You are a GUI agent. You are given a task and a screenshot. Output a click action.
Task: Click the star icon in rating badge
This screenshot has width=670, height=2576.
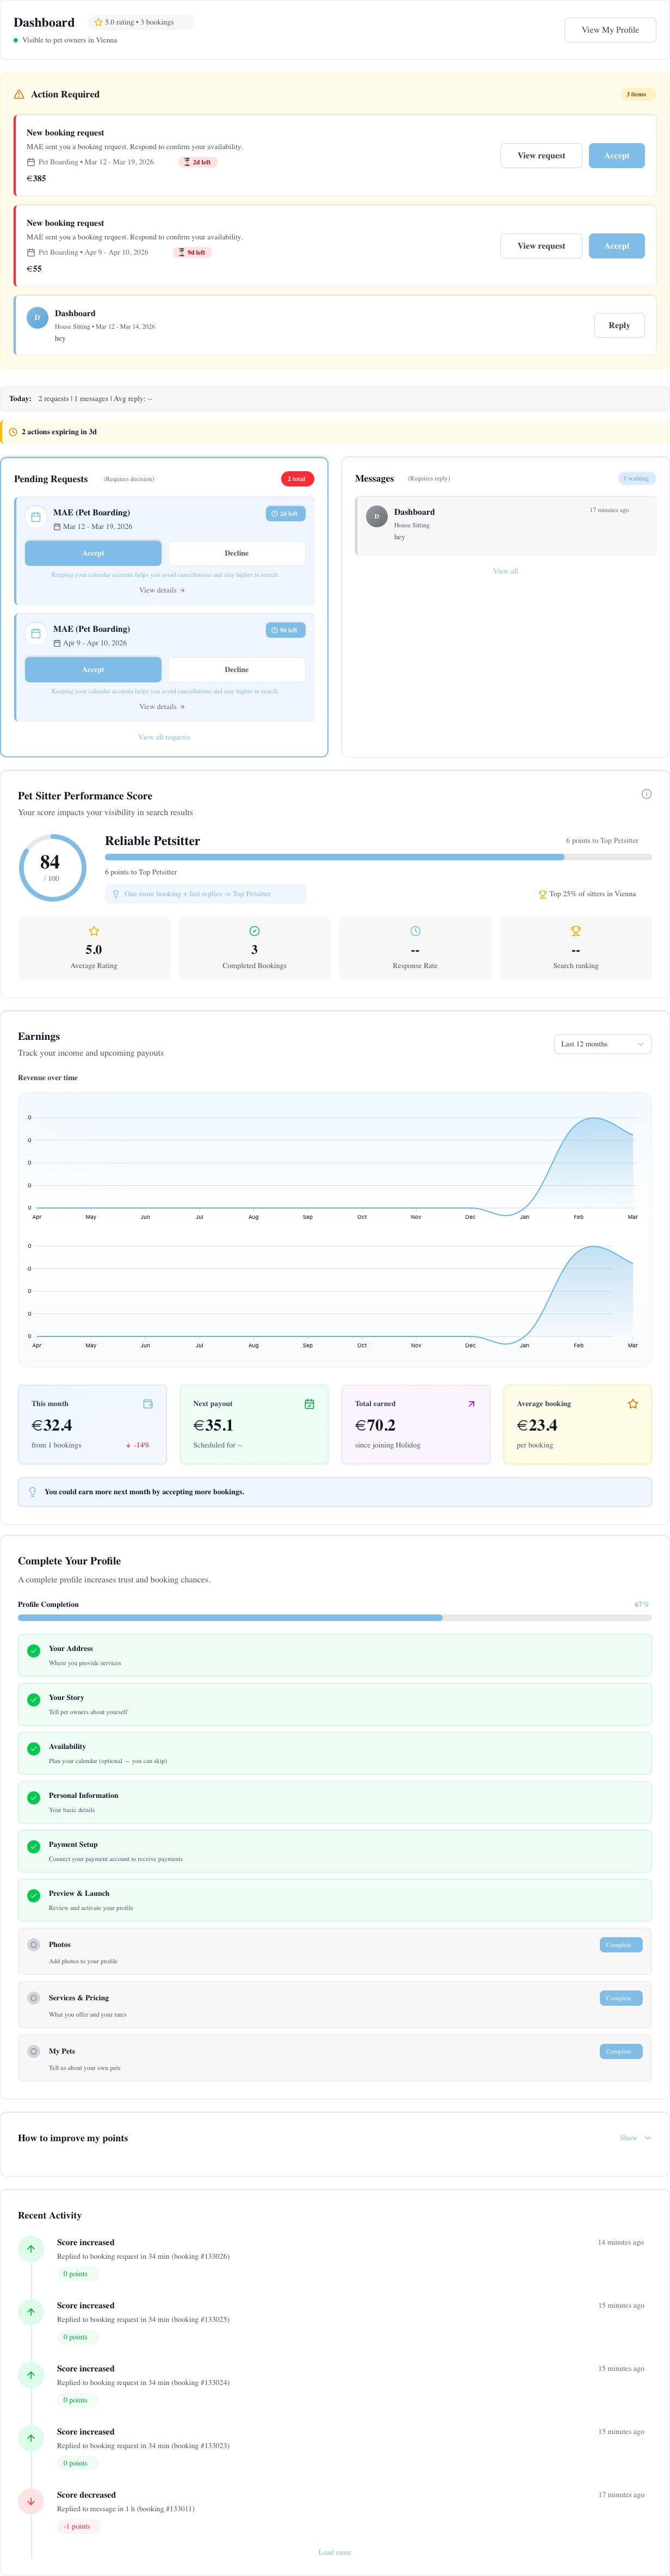coord(98,22)
